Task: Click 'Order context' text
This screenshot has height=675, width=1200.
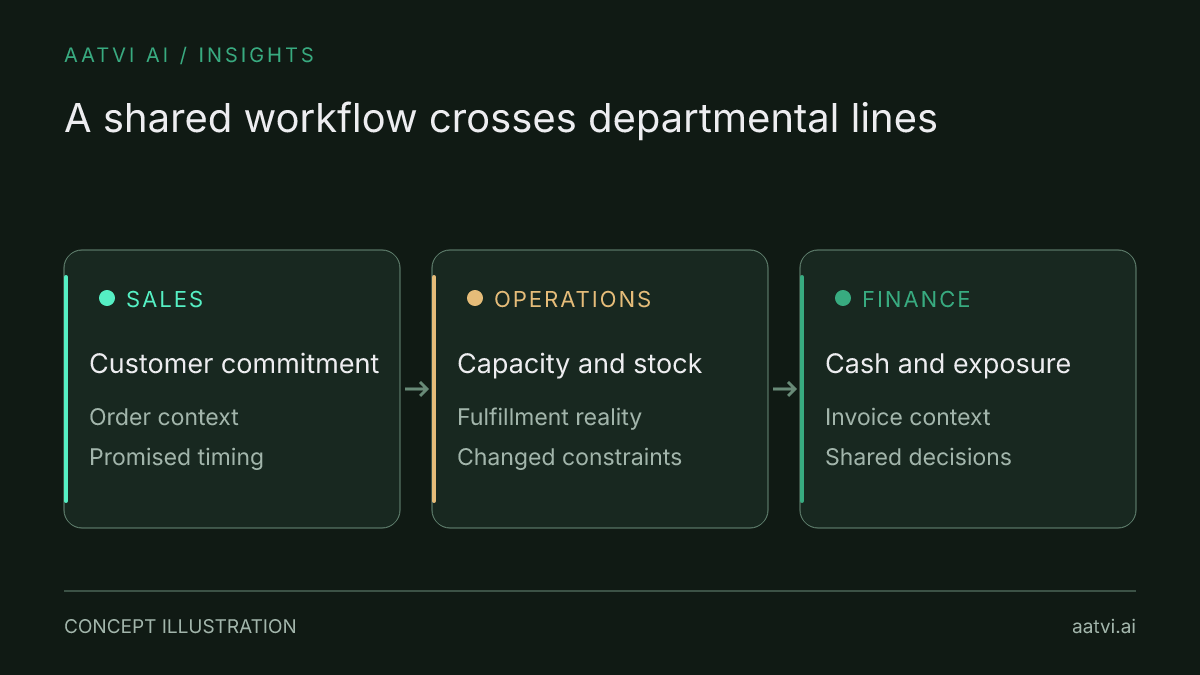Action: click(164, 417)
